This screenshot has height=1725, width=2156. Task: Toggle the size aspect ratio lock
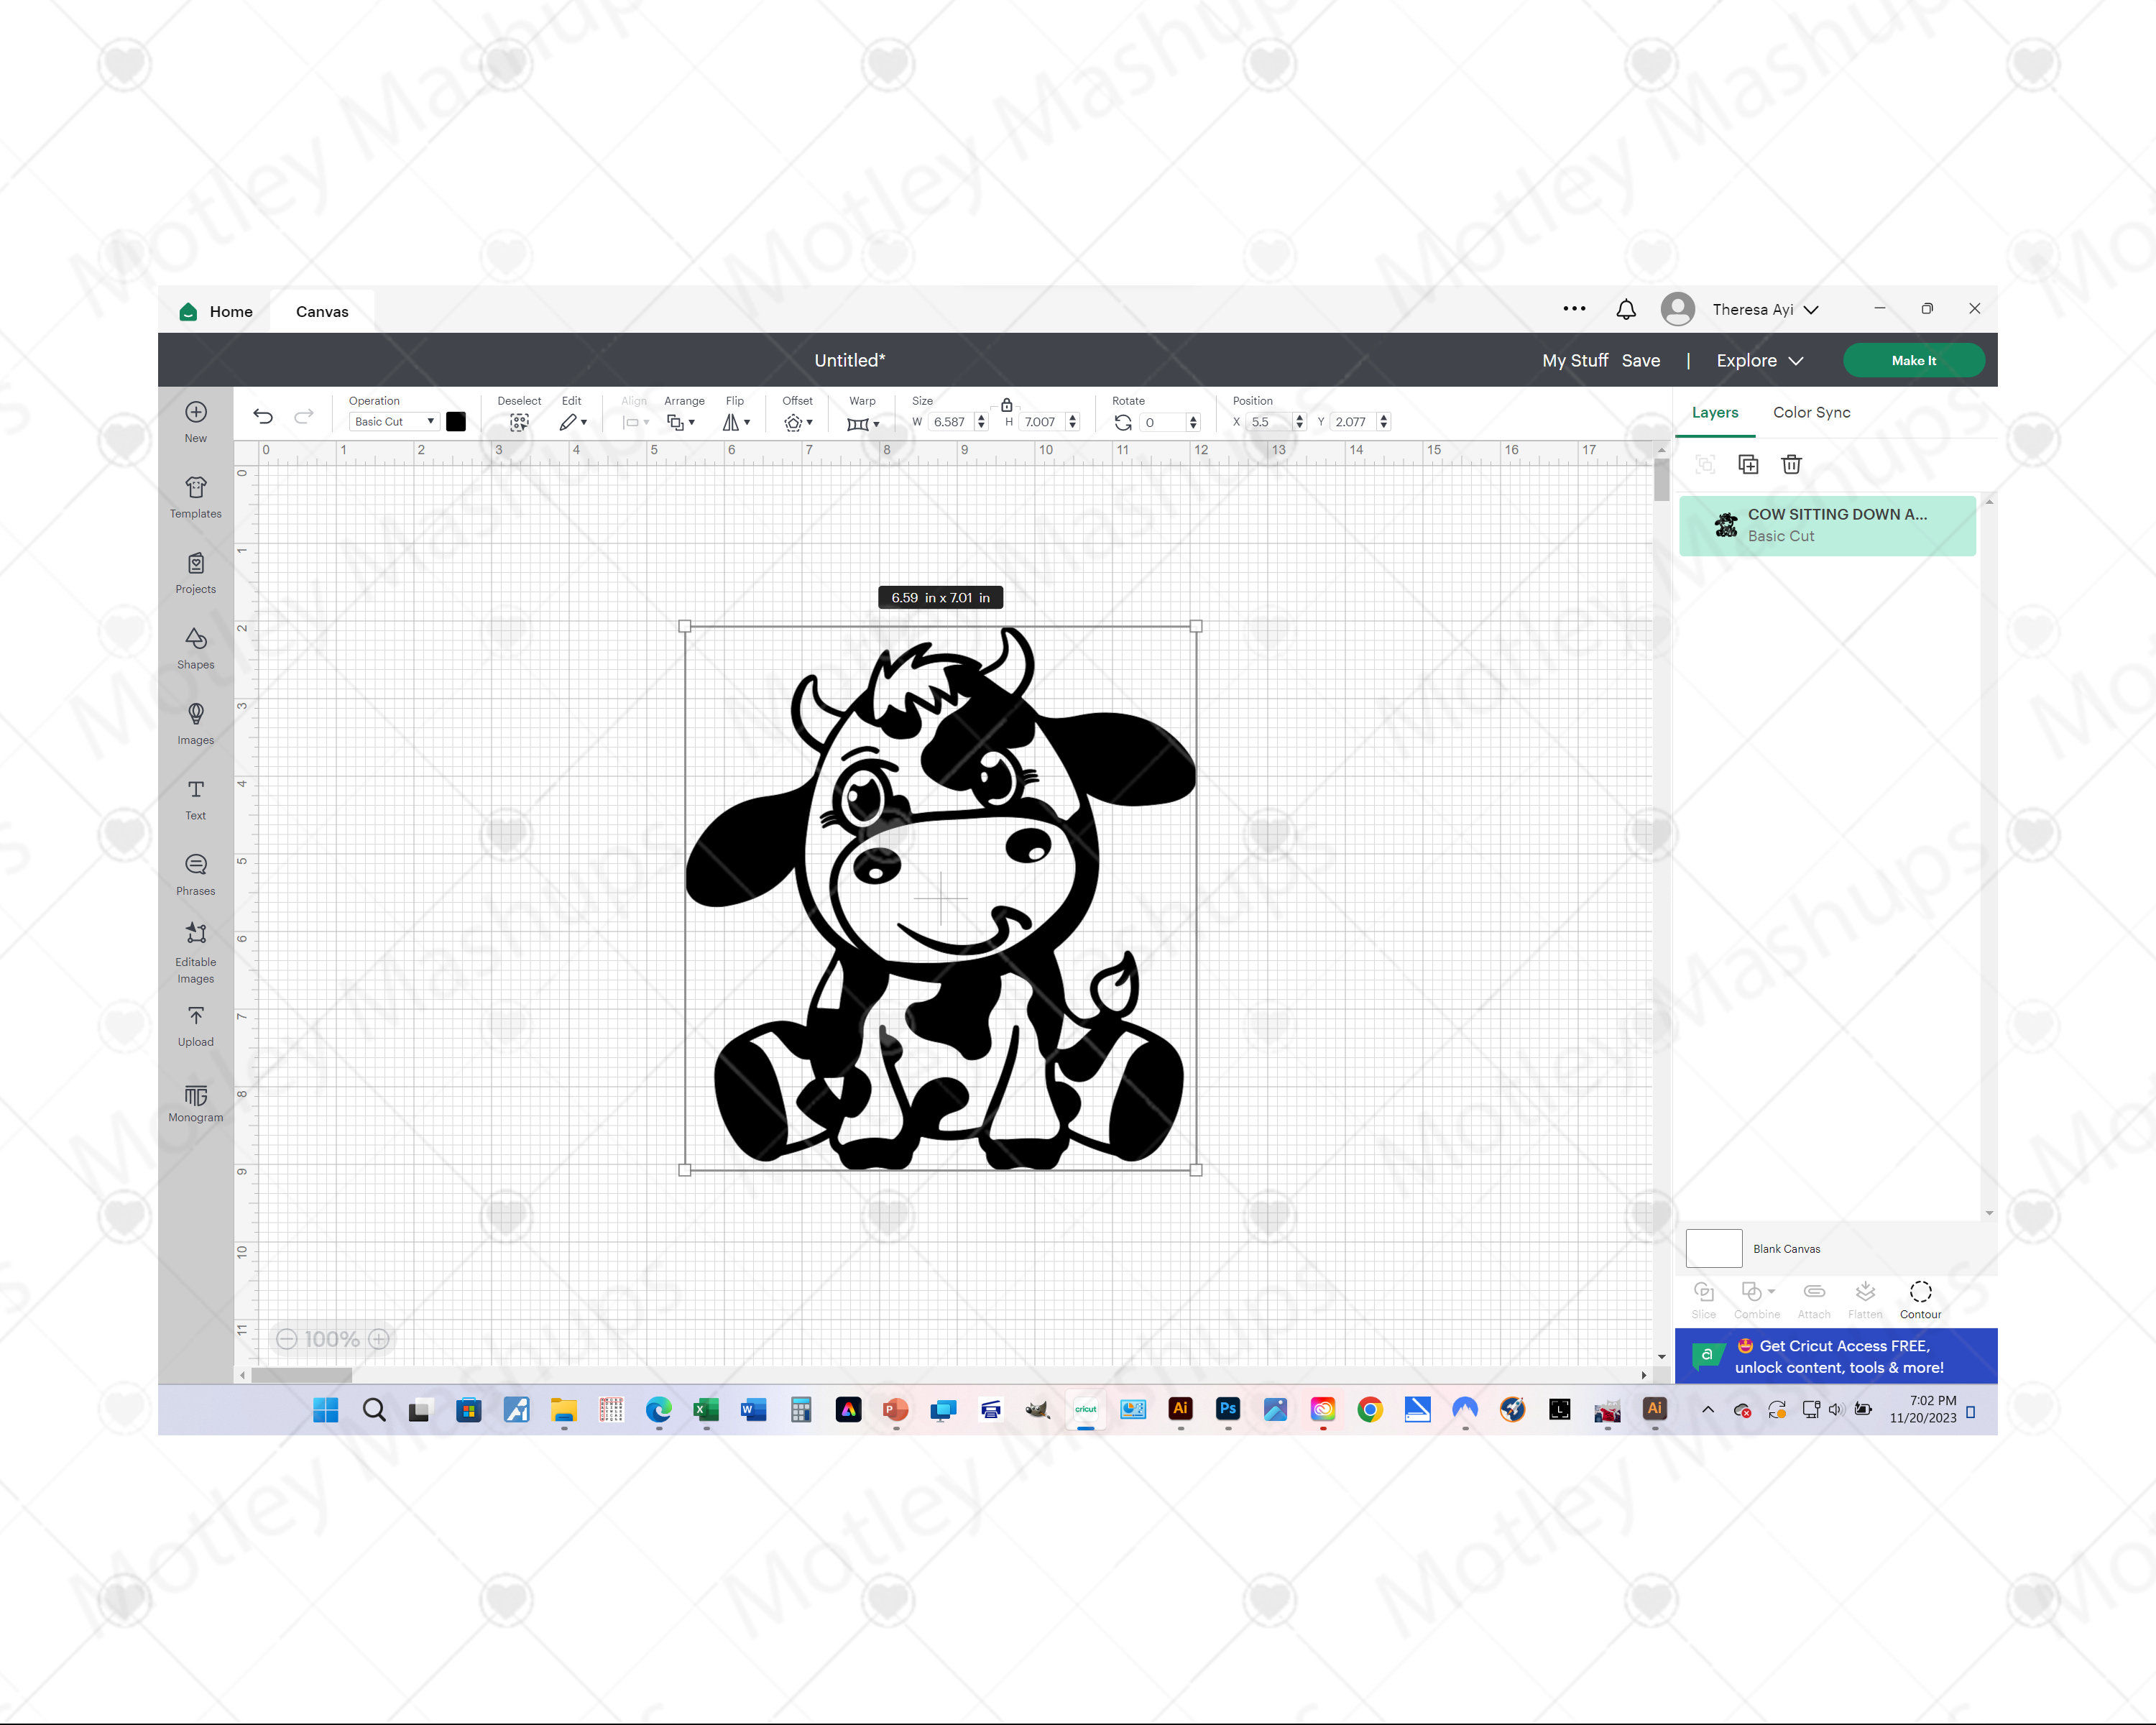[x=1006, y=405]
